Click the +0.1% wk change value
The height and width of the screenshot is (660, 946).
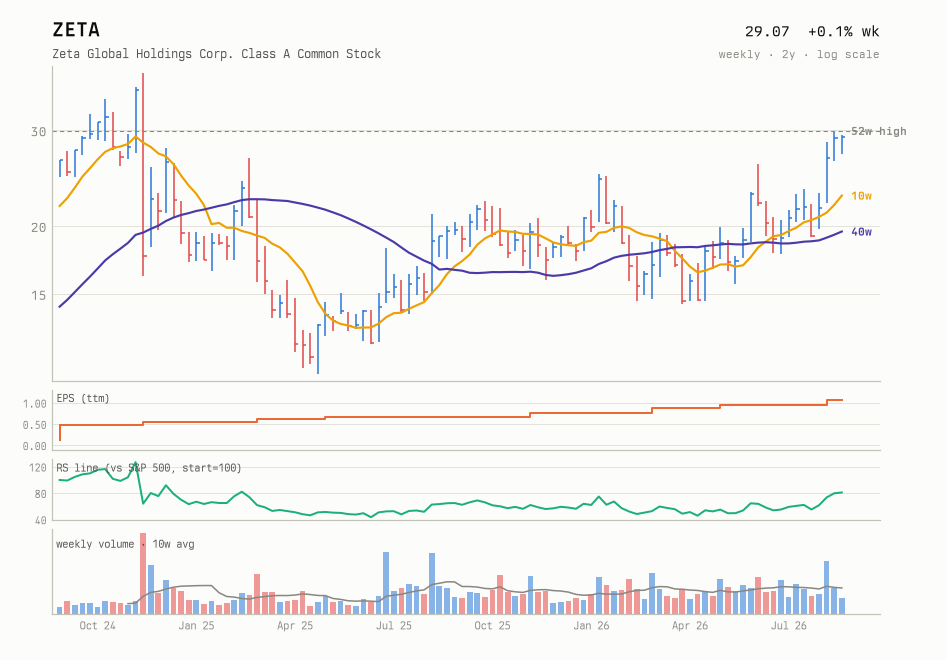[x=843, y=31]
